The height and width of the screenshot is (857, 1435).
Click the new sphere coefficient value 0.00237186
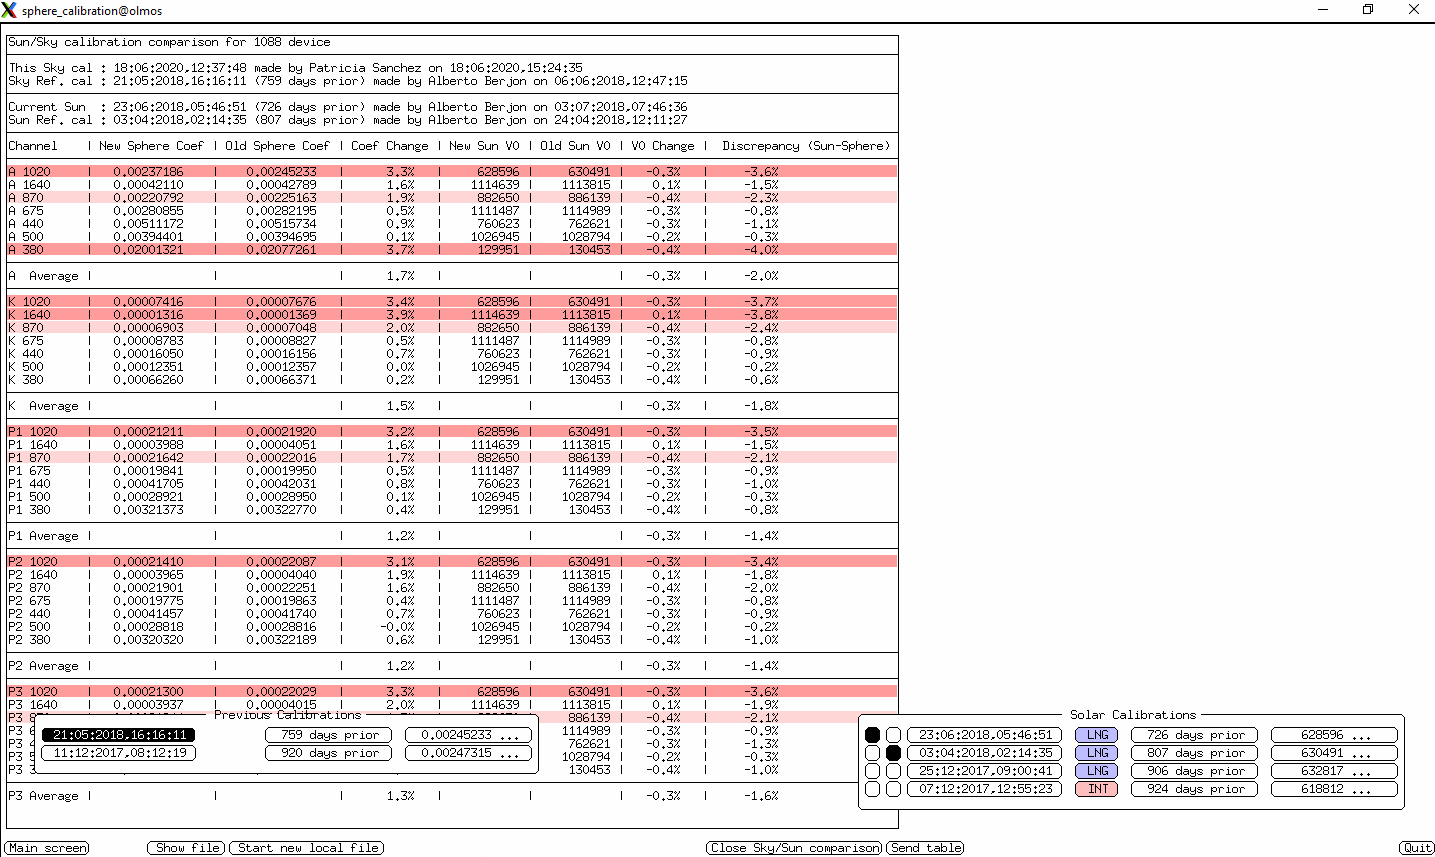pos(148,172)
